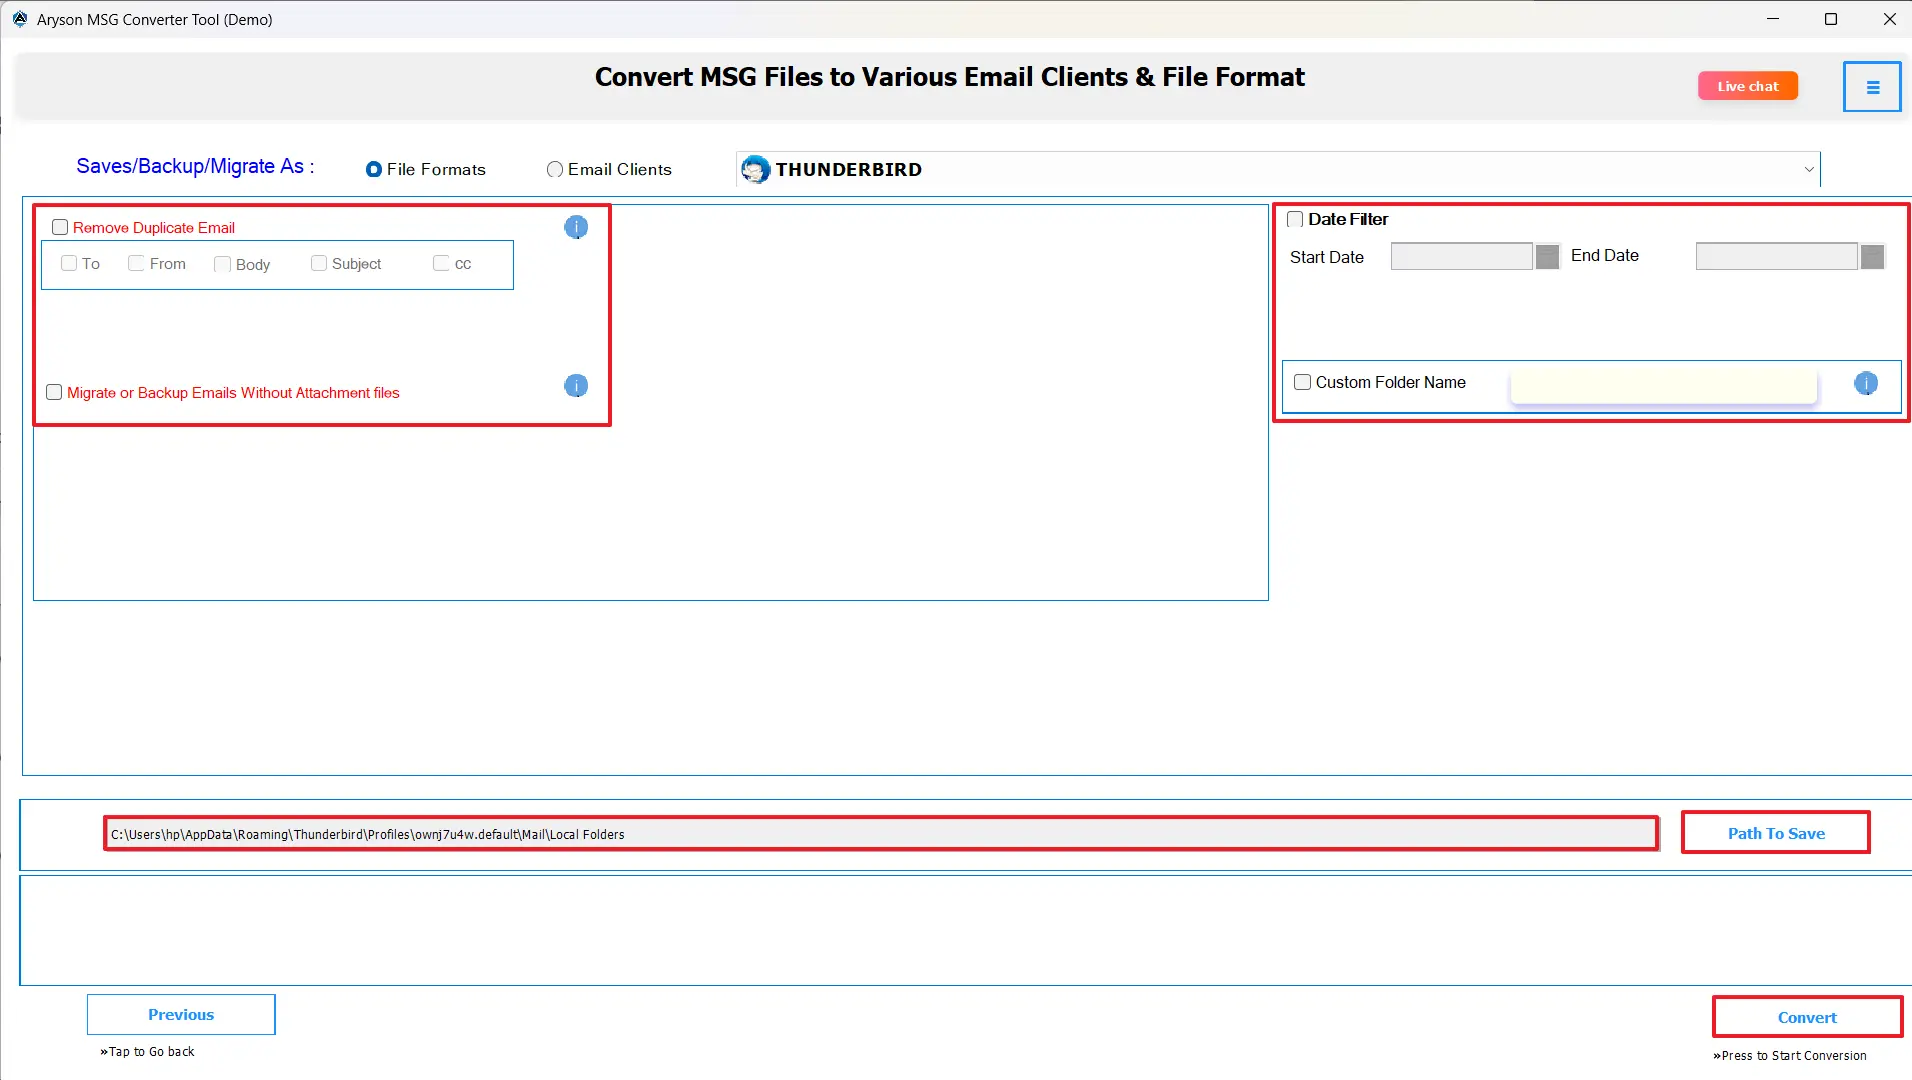Tick the cc duplicate filter checkbox
1912x1080 pixels.
tap(441, 263)
